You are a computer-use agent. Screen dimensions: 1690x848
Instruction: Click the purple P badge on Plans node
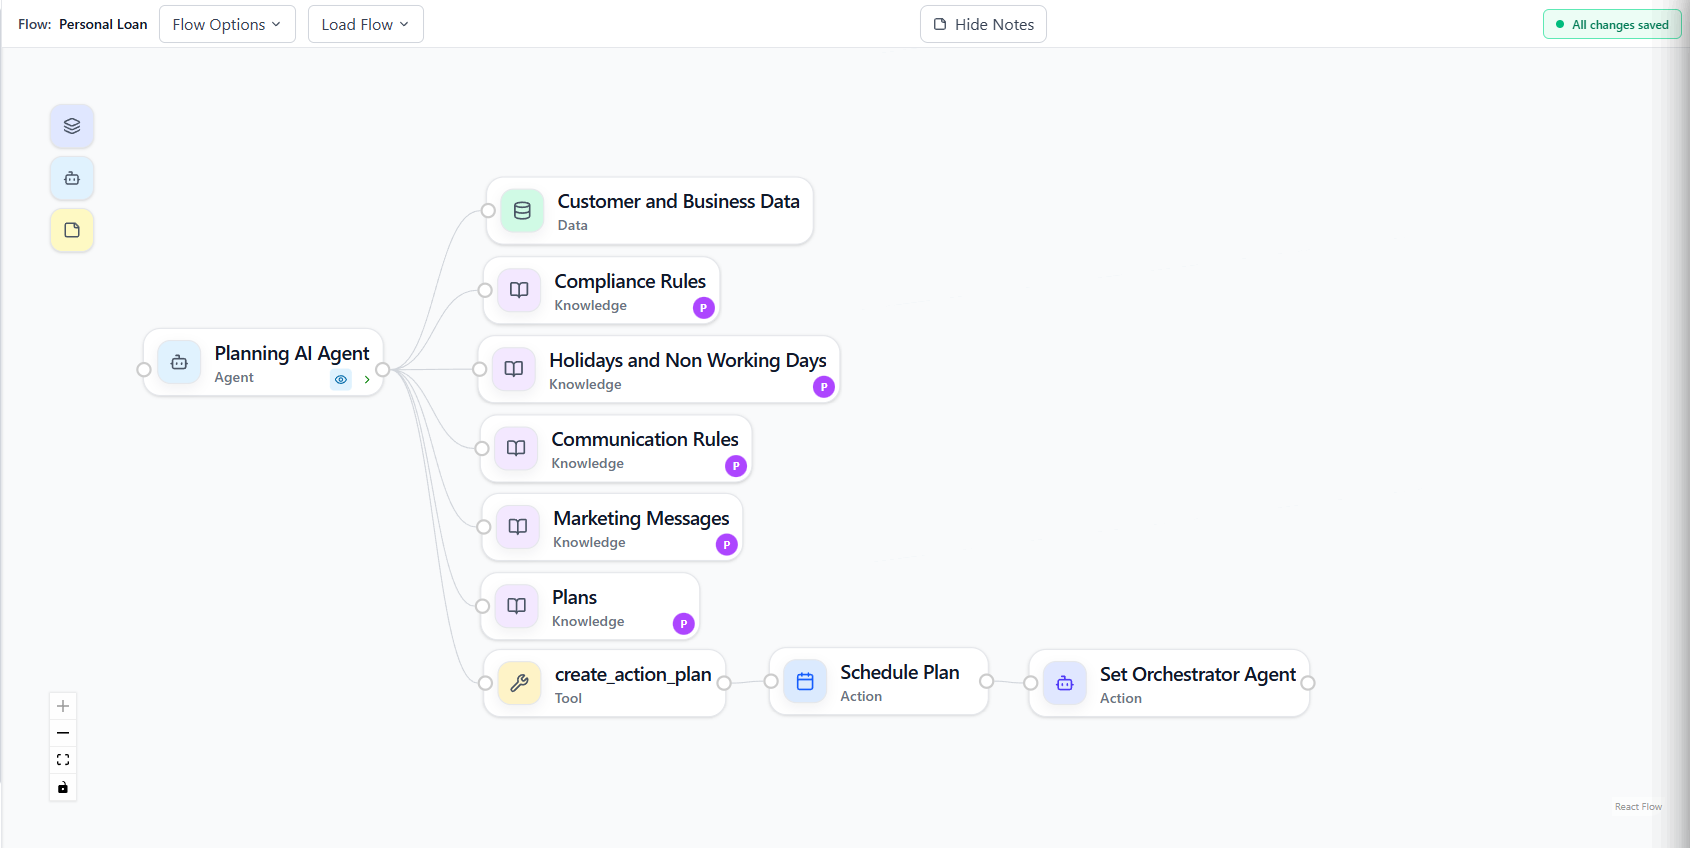683,624
